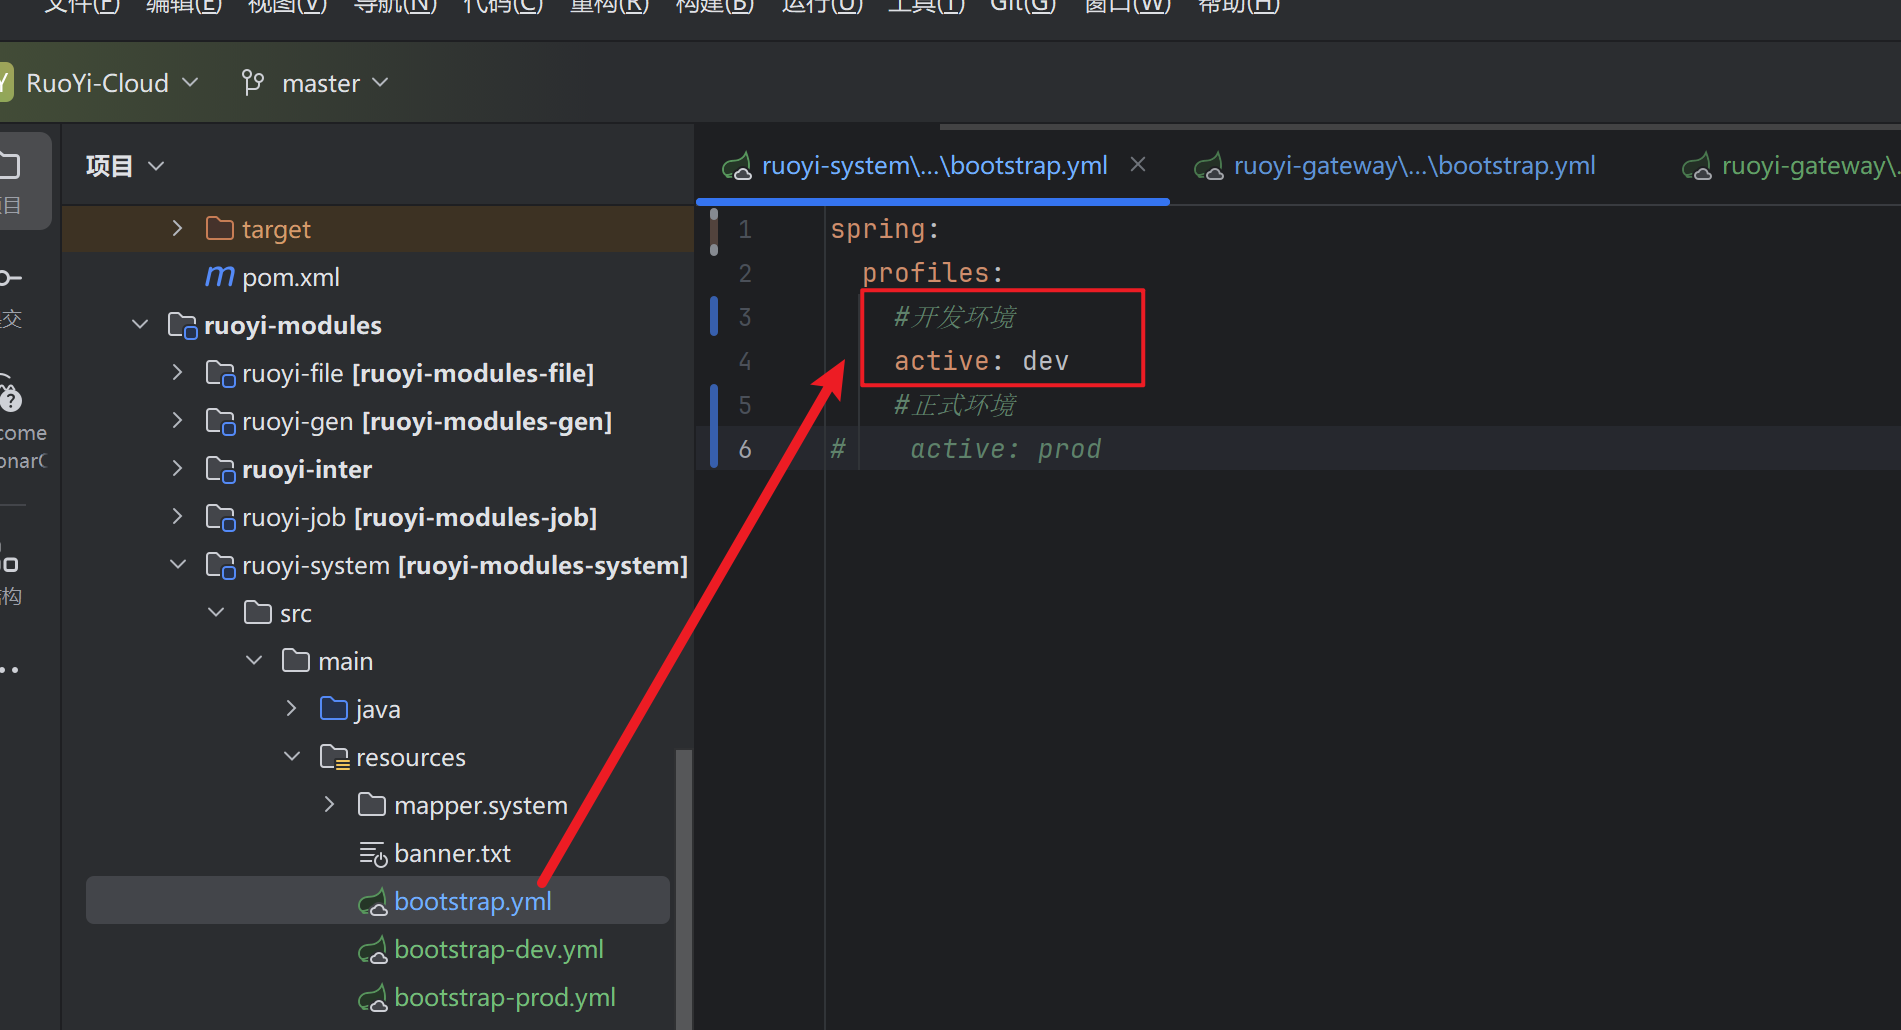Image resolution: width=1901 pixels, height=1030 pixels.
Task: Expand the ruoyi-file module
Action: (x=177, y=373)
